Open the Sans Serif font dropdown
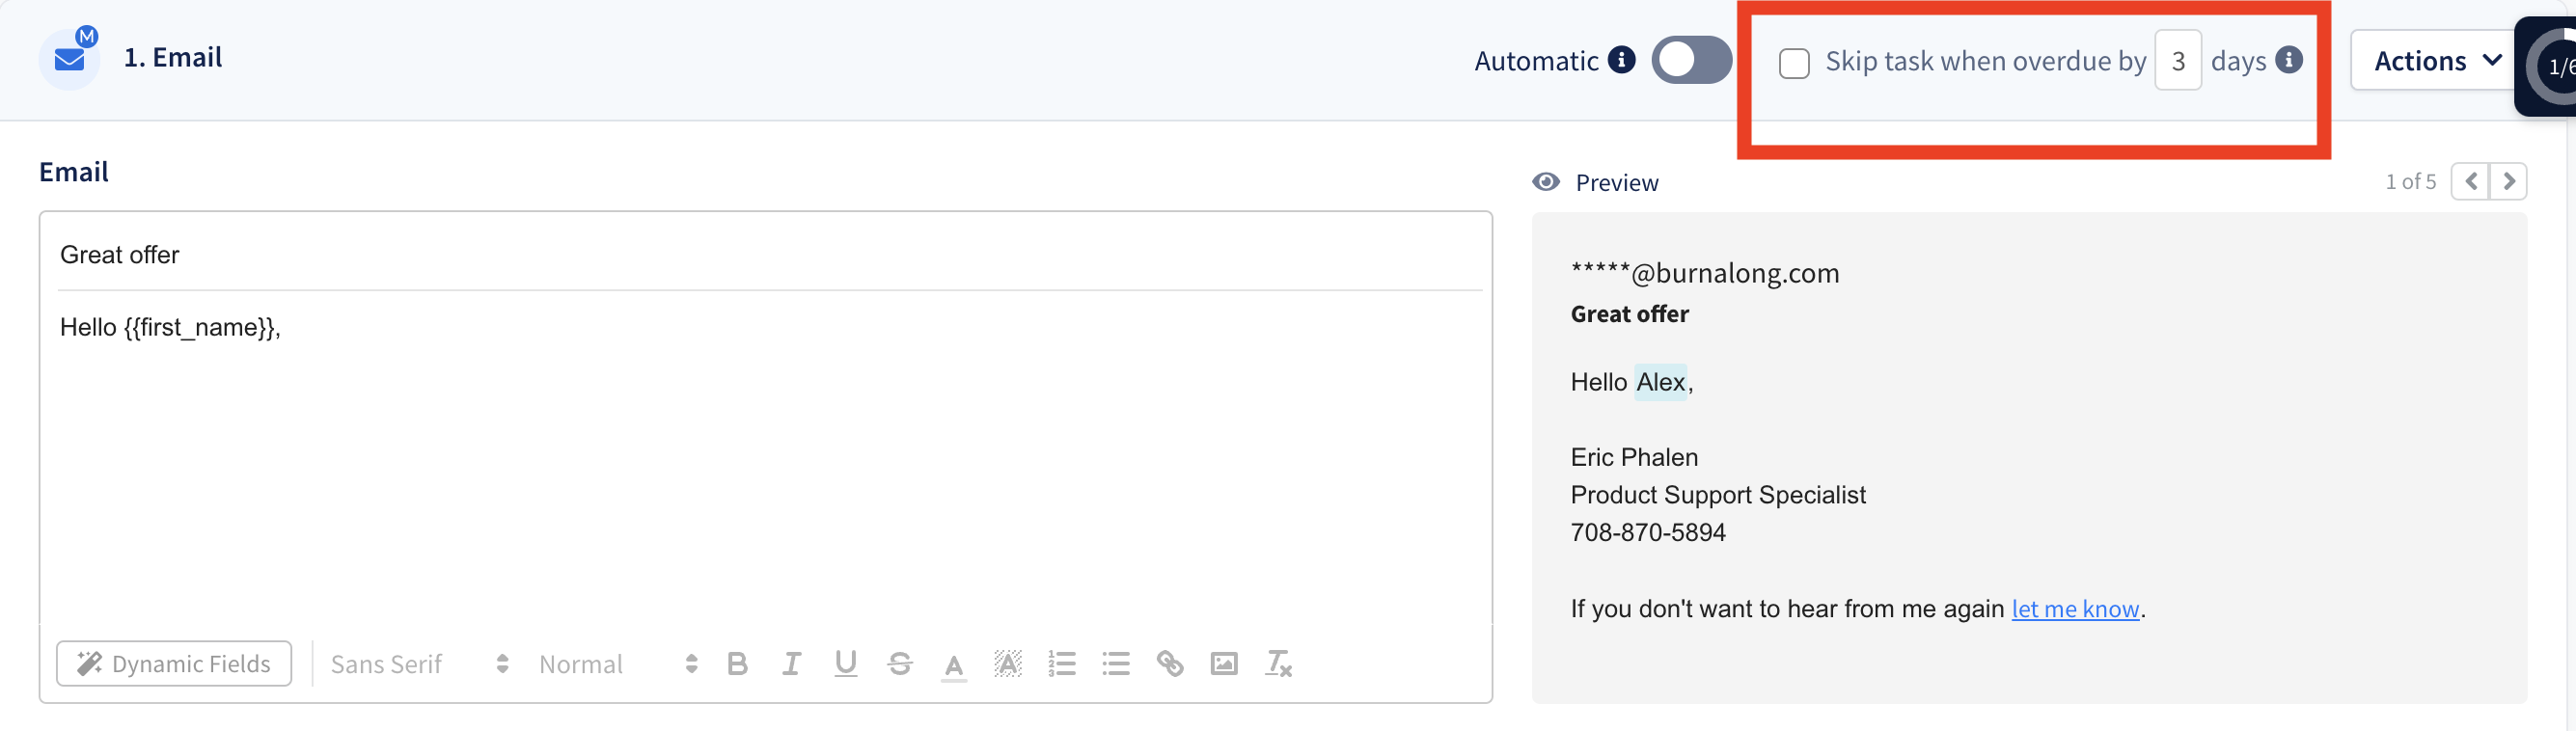This screenshot has width=2576, height=731. pos(419,664)
